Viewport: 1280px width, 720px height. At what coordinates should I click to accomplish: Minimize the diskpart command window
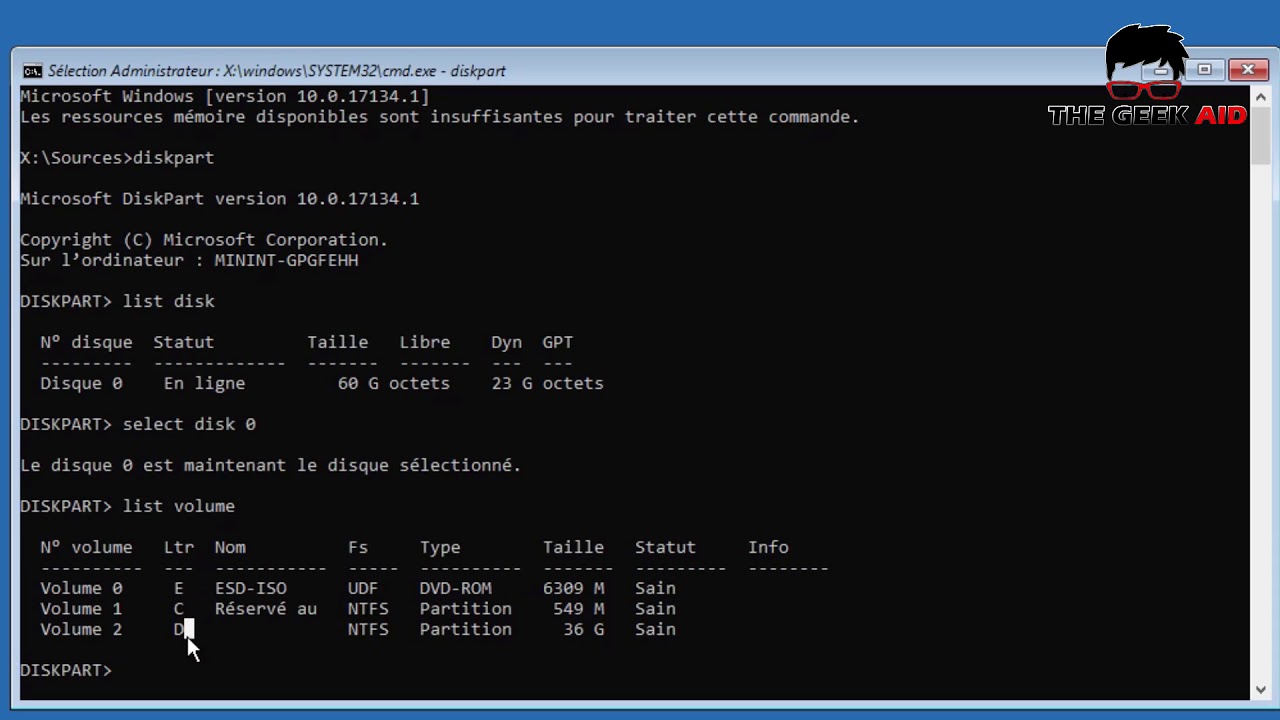click(x=1161, y=70)
